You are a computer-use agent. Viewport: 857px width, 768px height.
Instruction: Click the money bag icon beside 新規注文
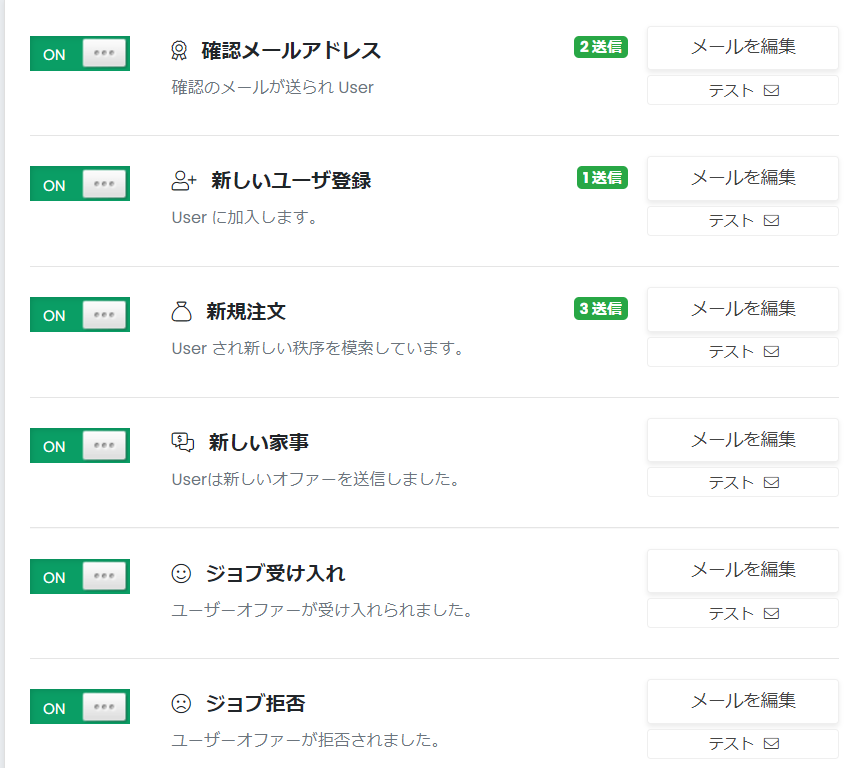pyautogui.click(x=181, y=312)
